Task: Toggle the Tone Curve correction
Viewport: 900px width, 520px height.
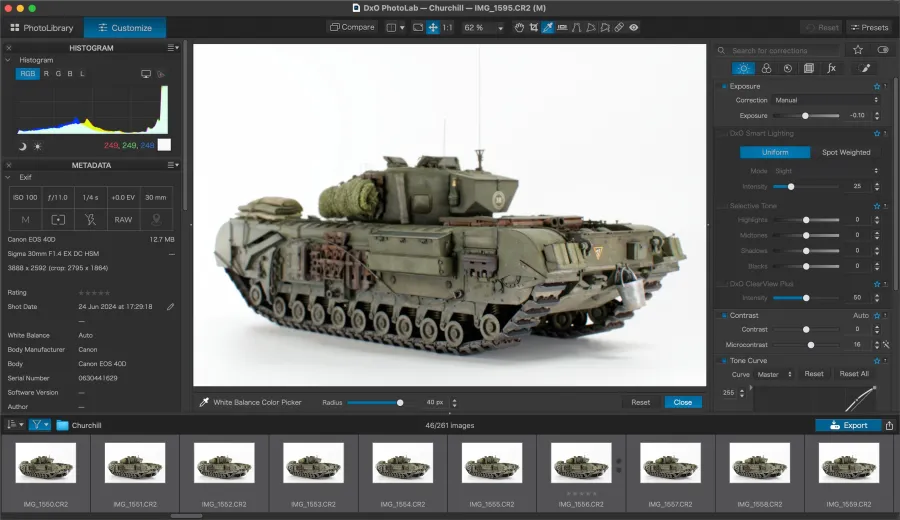Action: (724, 360)
